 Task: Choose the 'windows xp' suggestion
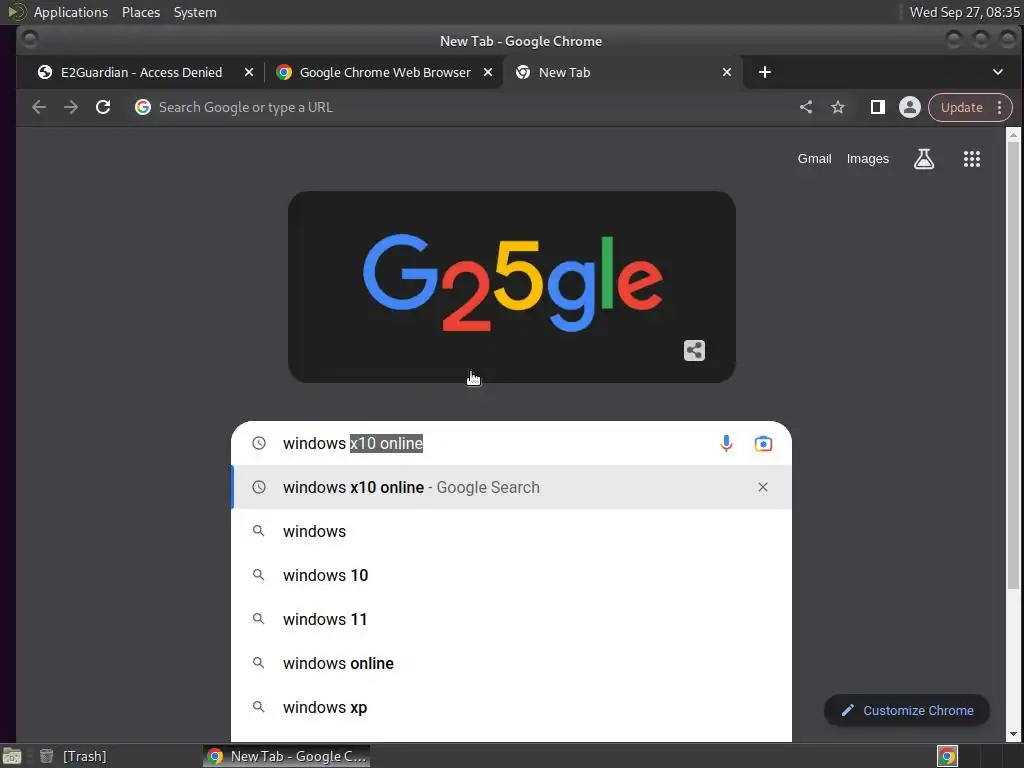[511, 707]
